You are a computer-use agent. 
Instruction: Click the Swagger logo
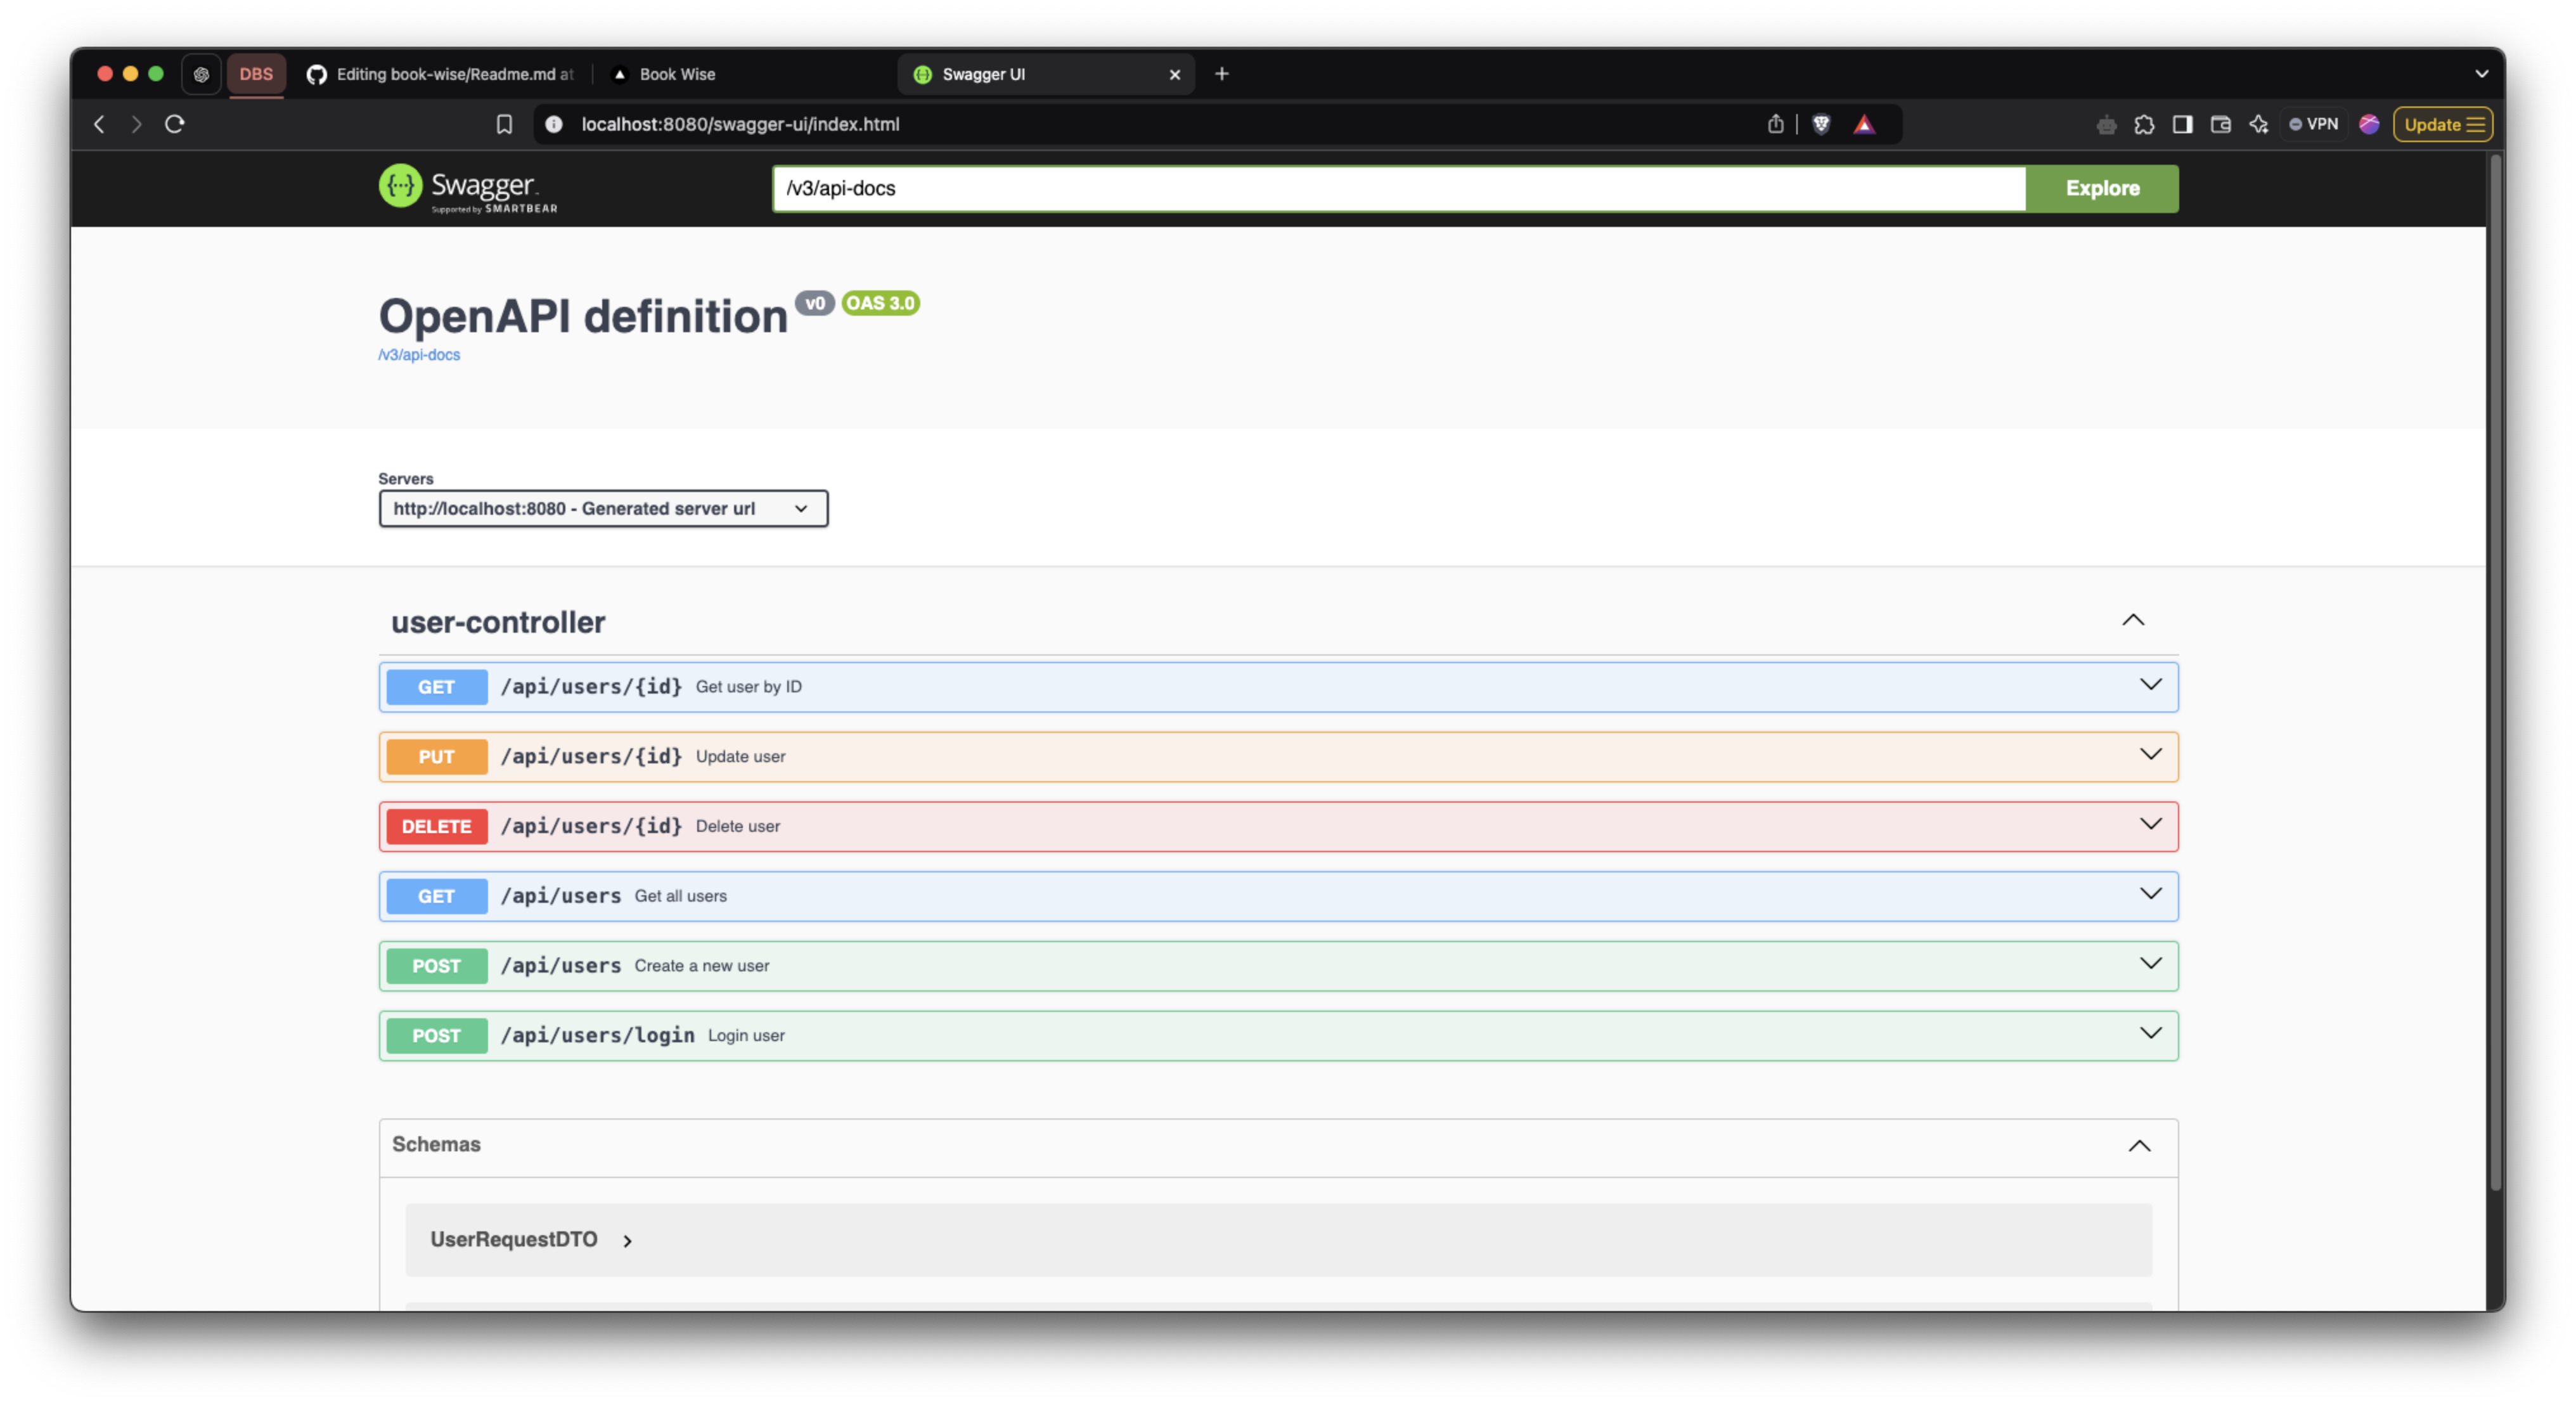(468, 188)
